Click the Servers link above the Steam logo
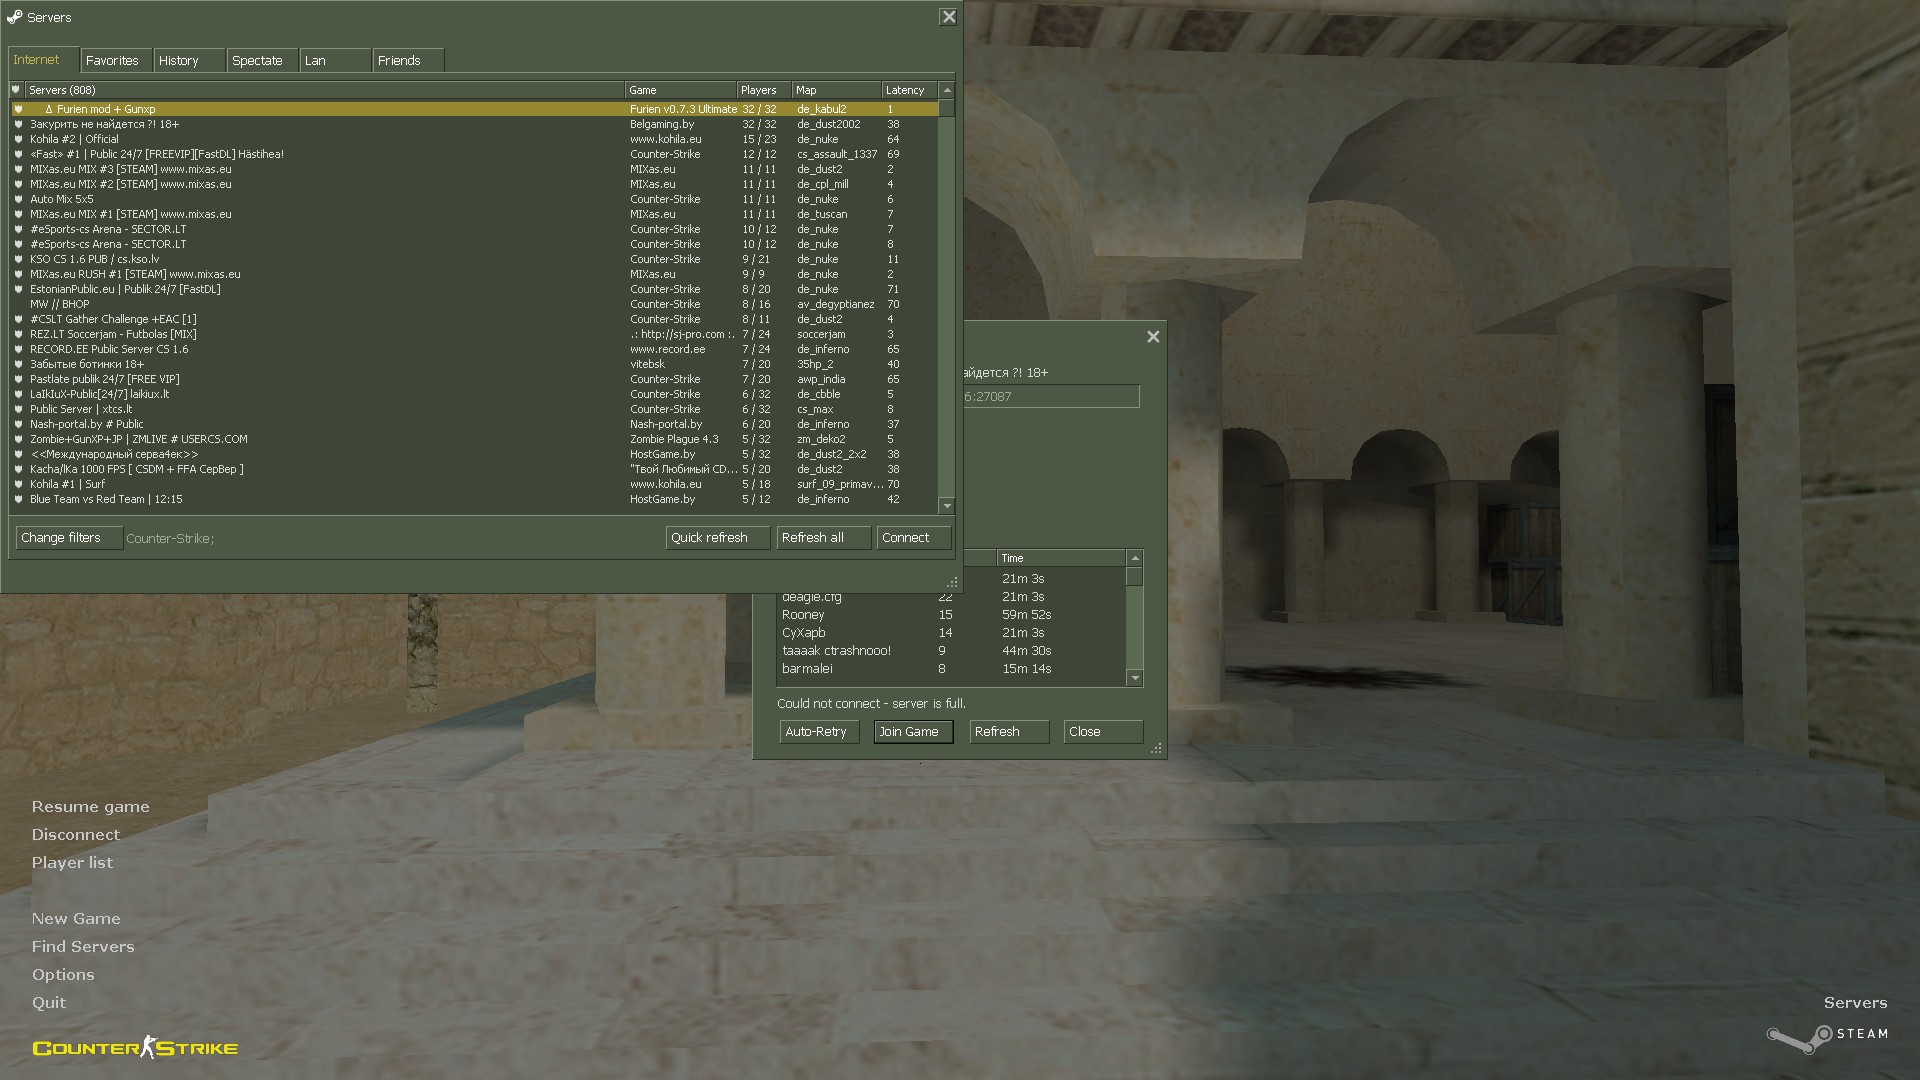 1856,1003
